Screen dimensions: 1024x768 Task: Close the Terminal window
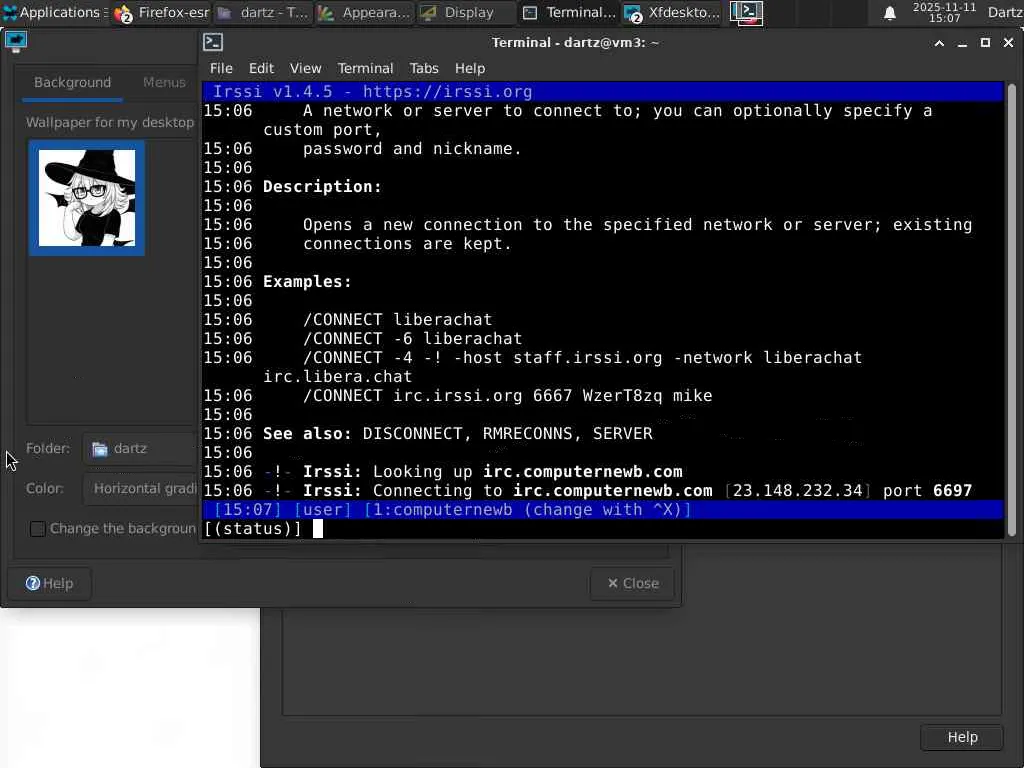[1008, 43]
